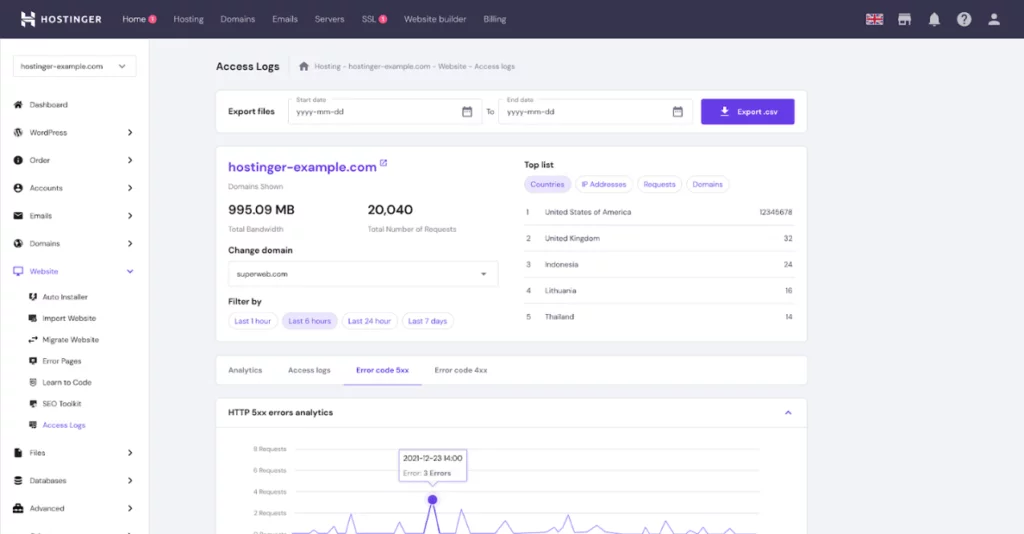This screenshot has height=534, width=1024.
Task: Open the help question mark icon
Action: [x=964, y=20]
